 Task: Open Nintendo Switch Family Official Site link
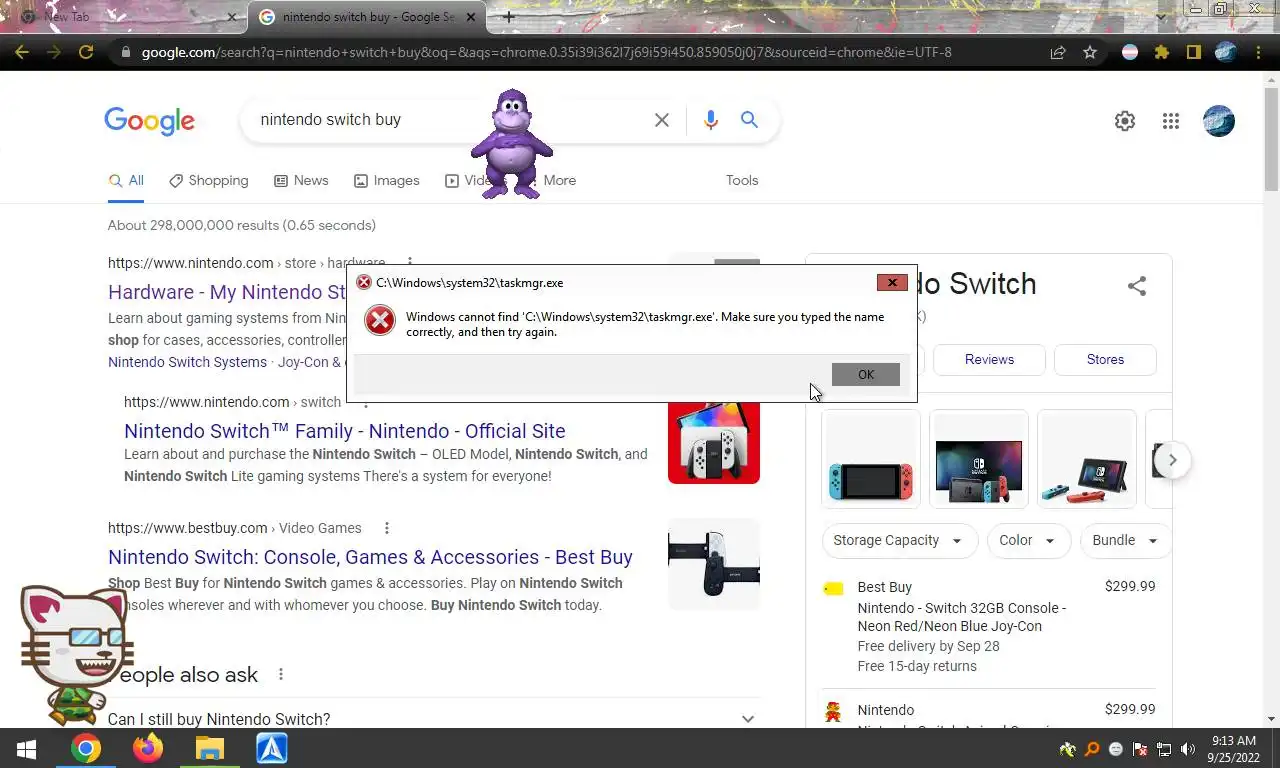coord(344,431)
